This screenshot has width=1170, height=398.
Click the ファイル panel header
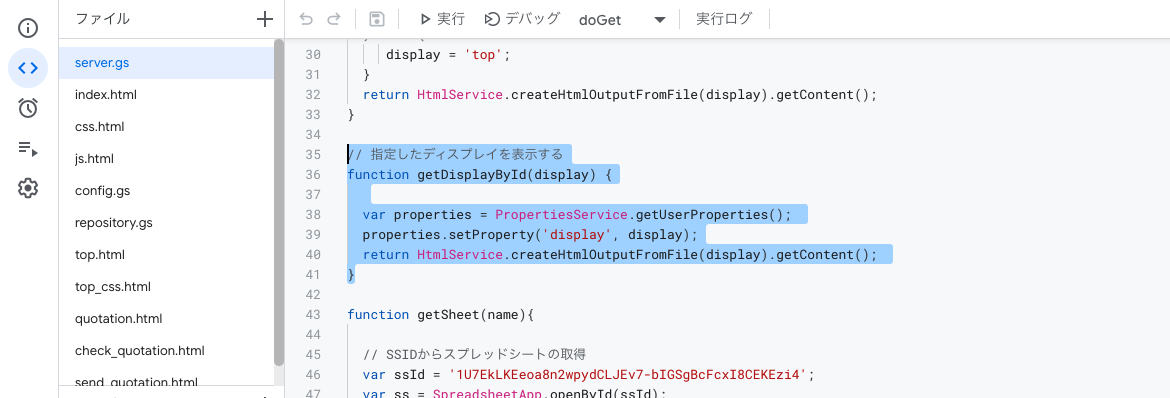[102, 19]
